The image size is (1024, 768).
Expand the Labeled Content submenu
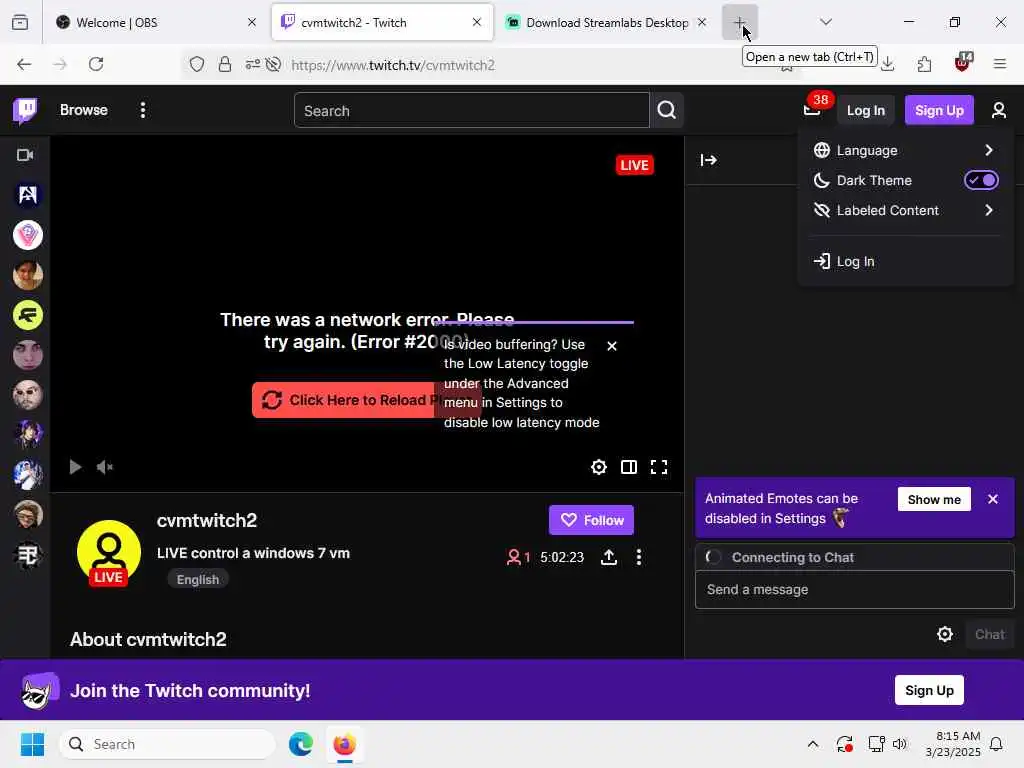904,210
